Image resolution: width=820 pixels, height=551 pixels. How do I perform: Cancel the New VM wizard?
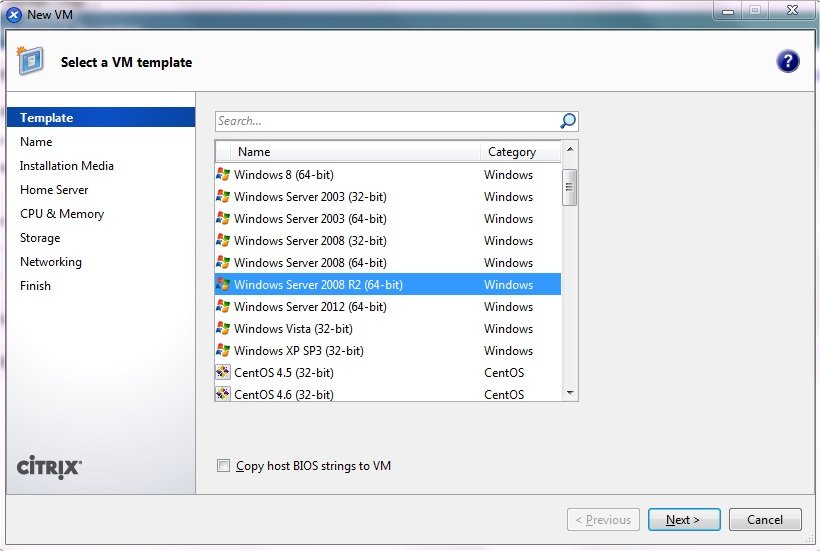[x=765, y=520]
